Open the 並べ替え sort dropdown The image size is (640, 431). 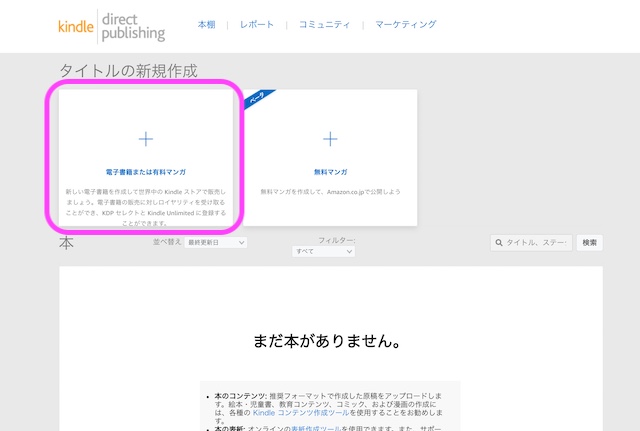pyautogui.click(x=208, y=243)
